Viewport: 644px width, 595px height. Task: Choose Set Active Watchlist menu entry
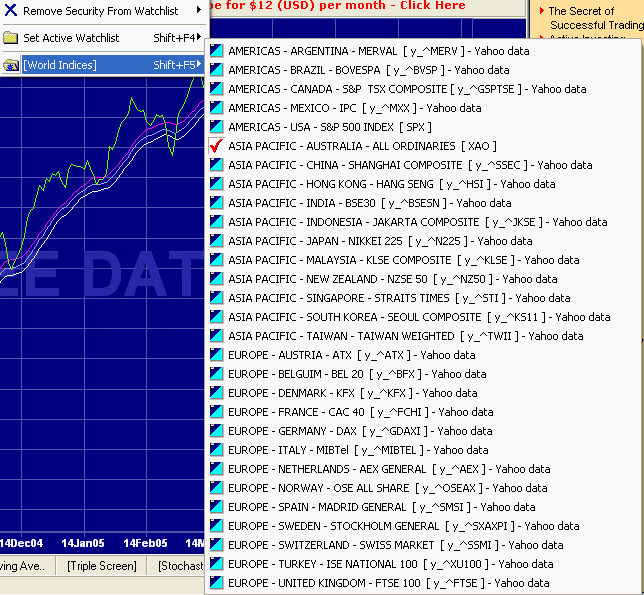[x=103, y=38]
